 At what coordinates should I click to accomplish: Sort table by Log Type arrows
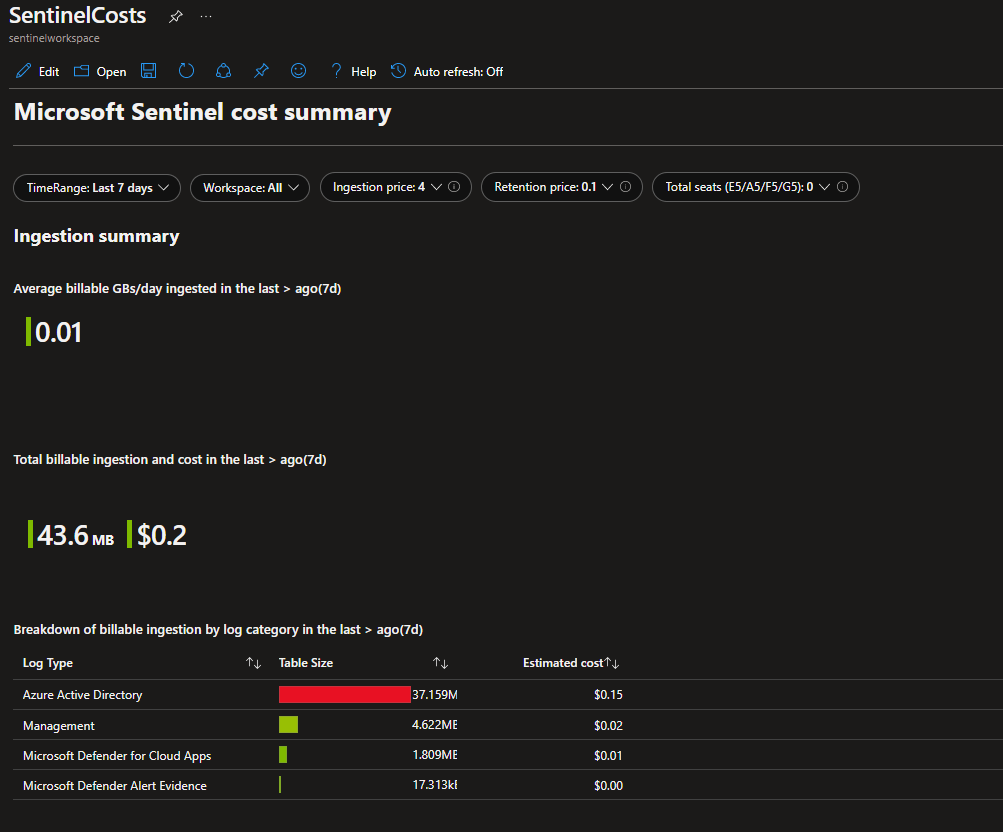253,663
